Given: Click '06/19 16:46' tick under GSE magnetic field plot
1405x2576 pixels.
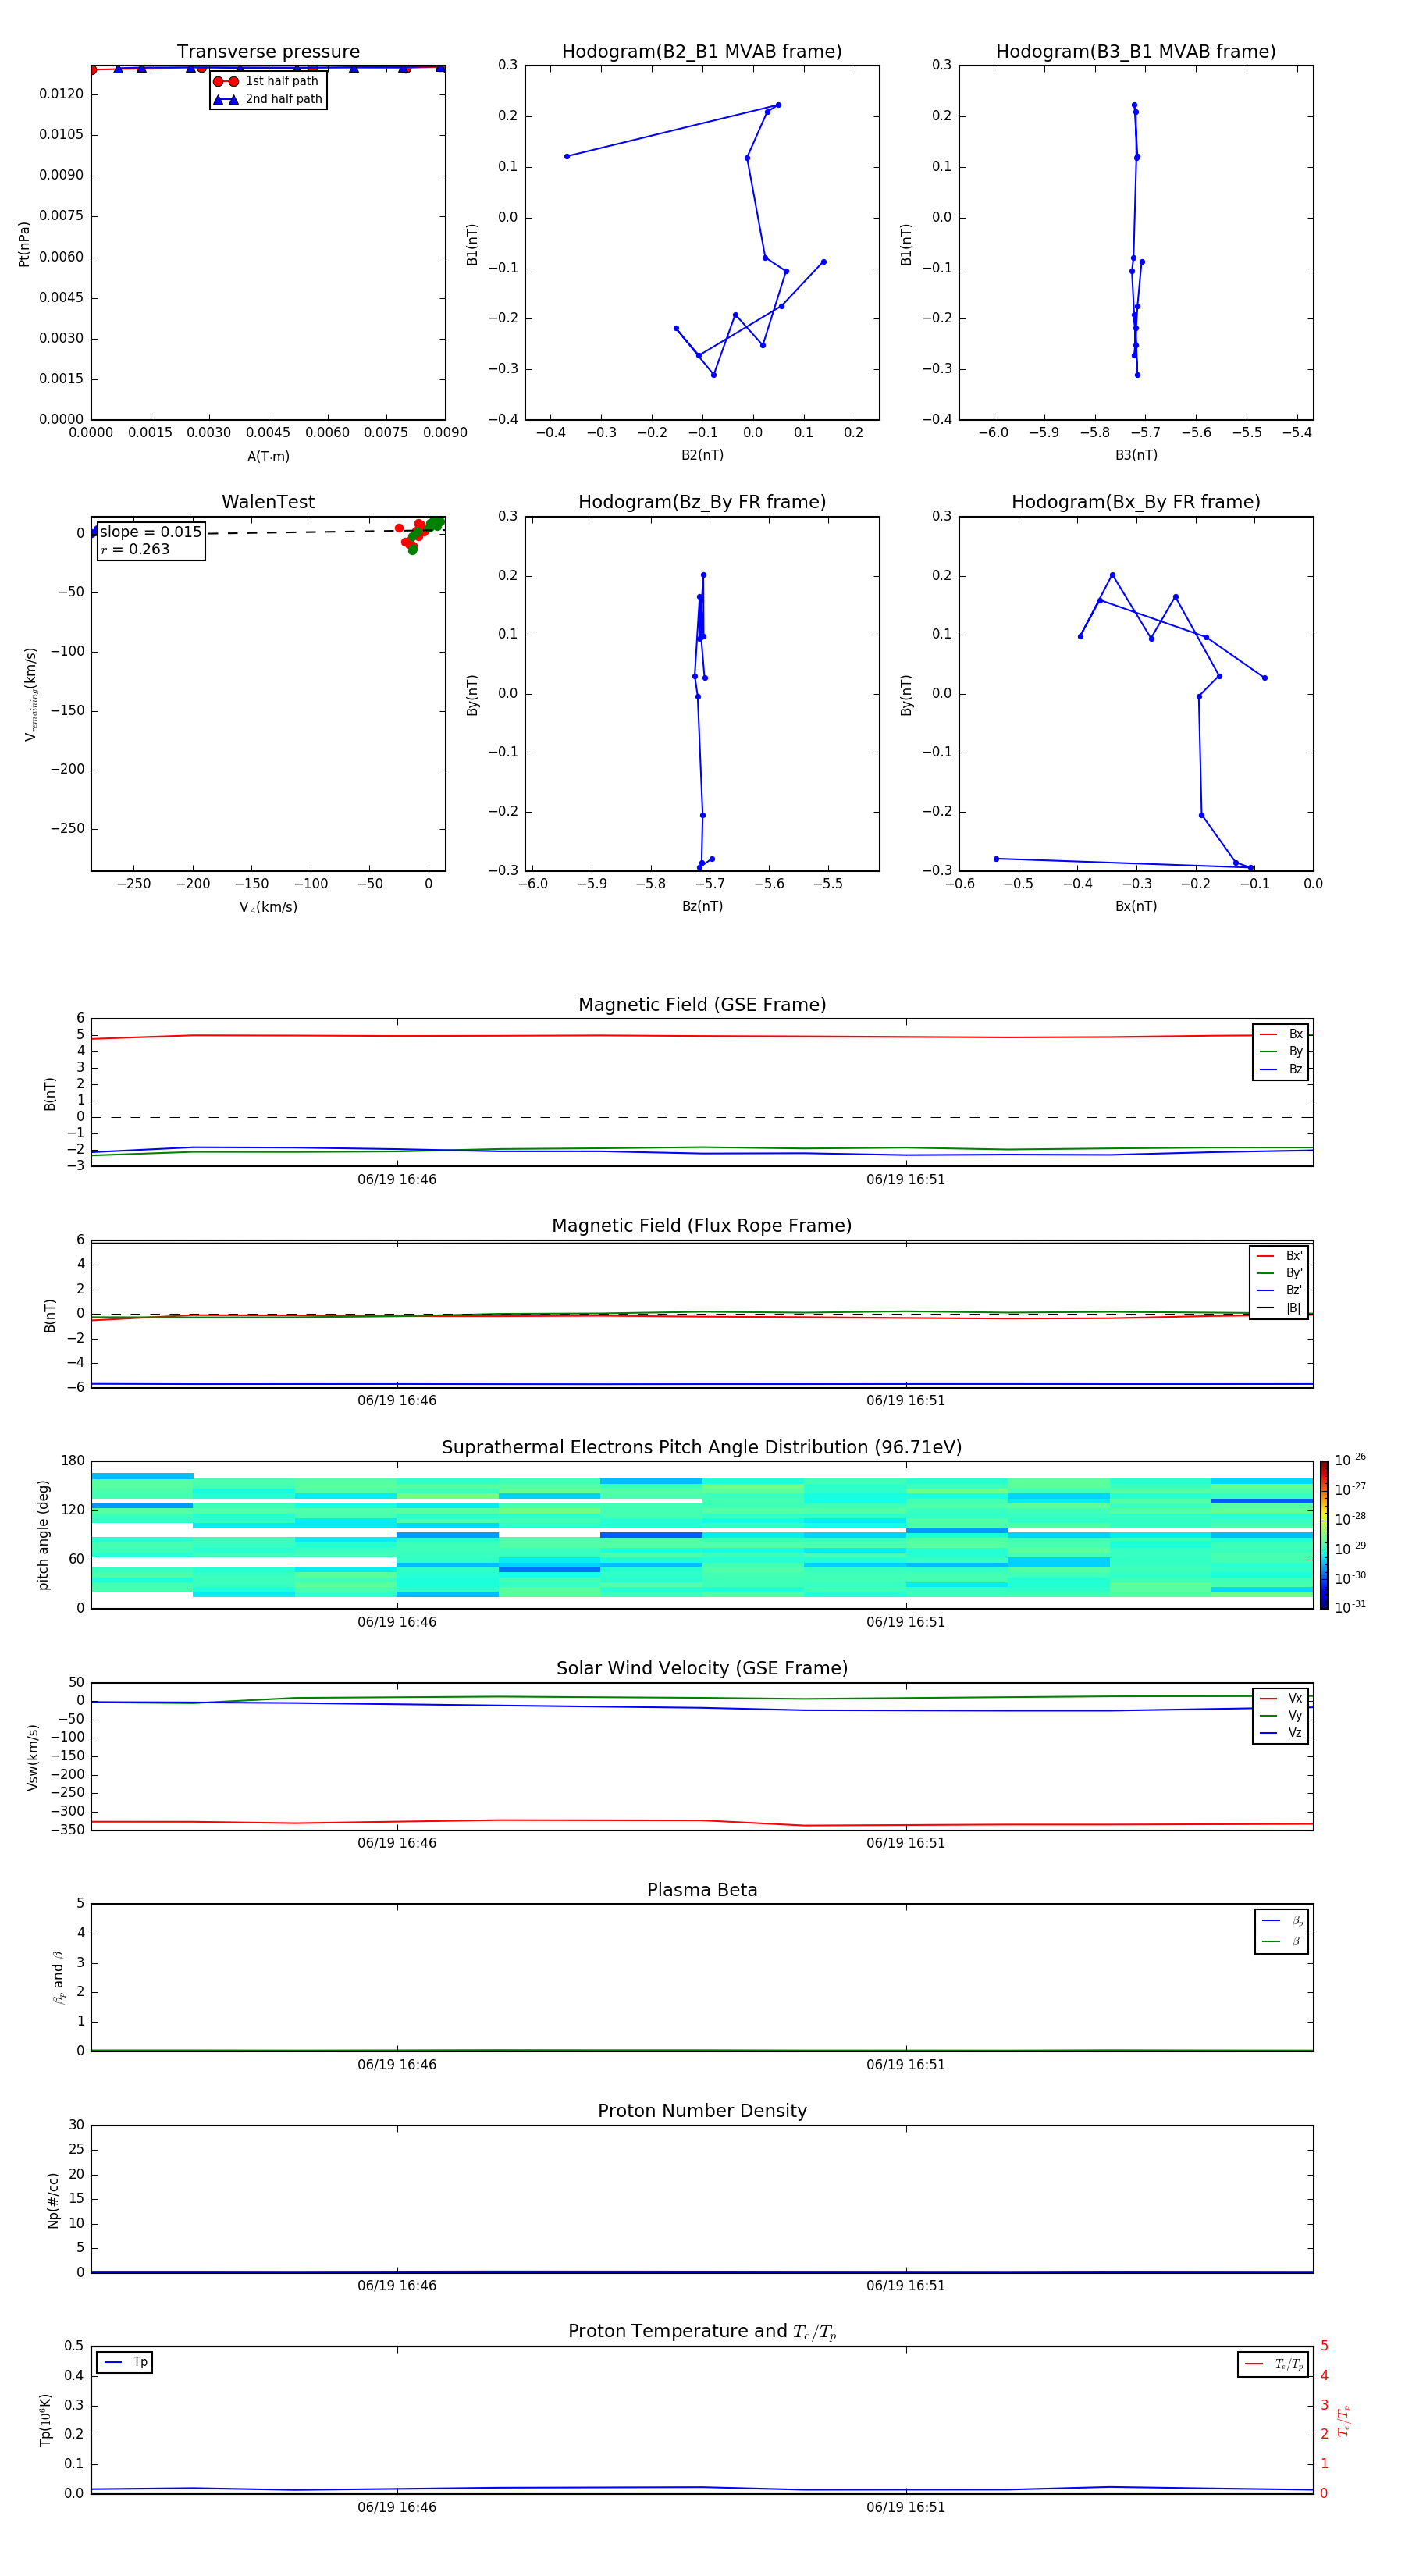Looking at the screenshot, I should (397, 1179).
